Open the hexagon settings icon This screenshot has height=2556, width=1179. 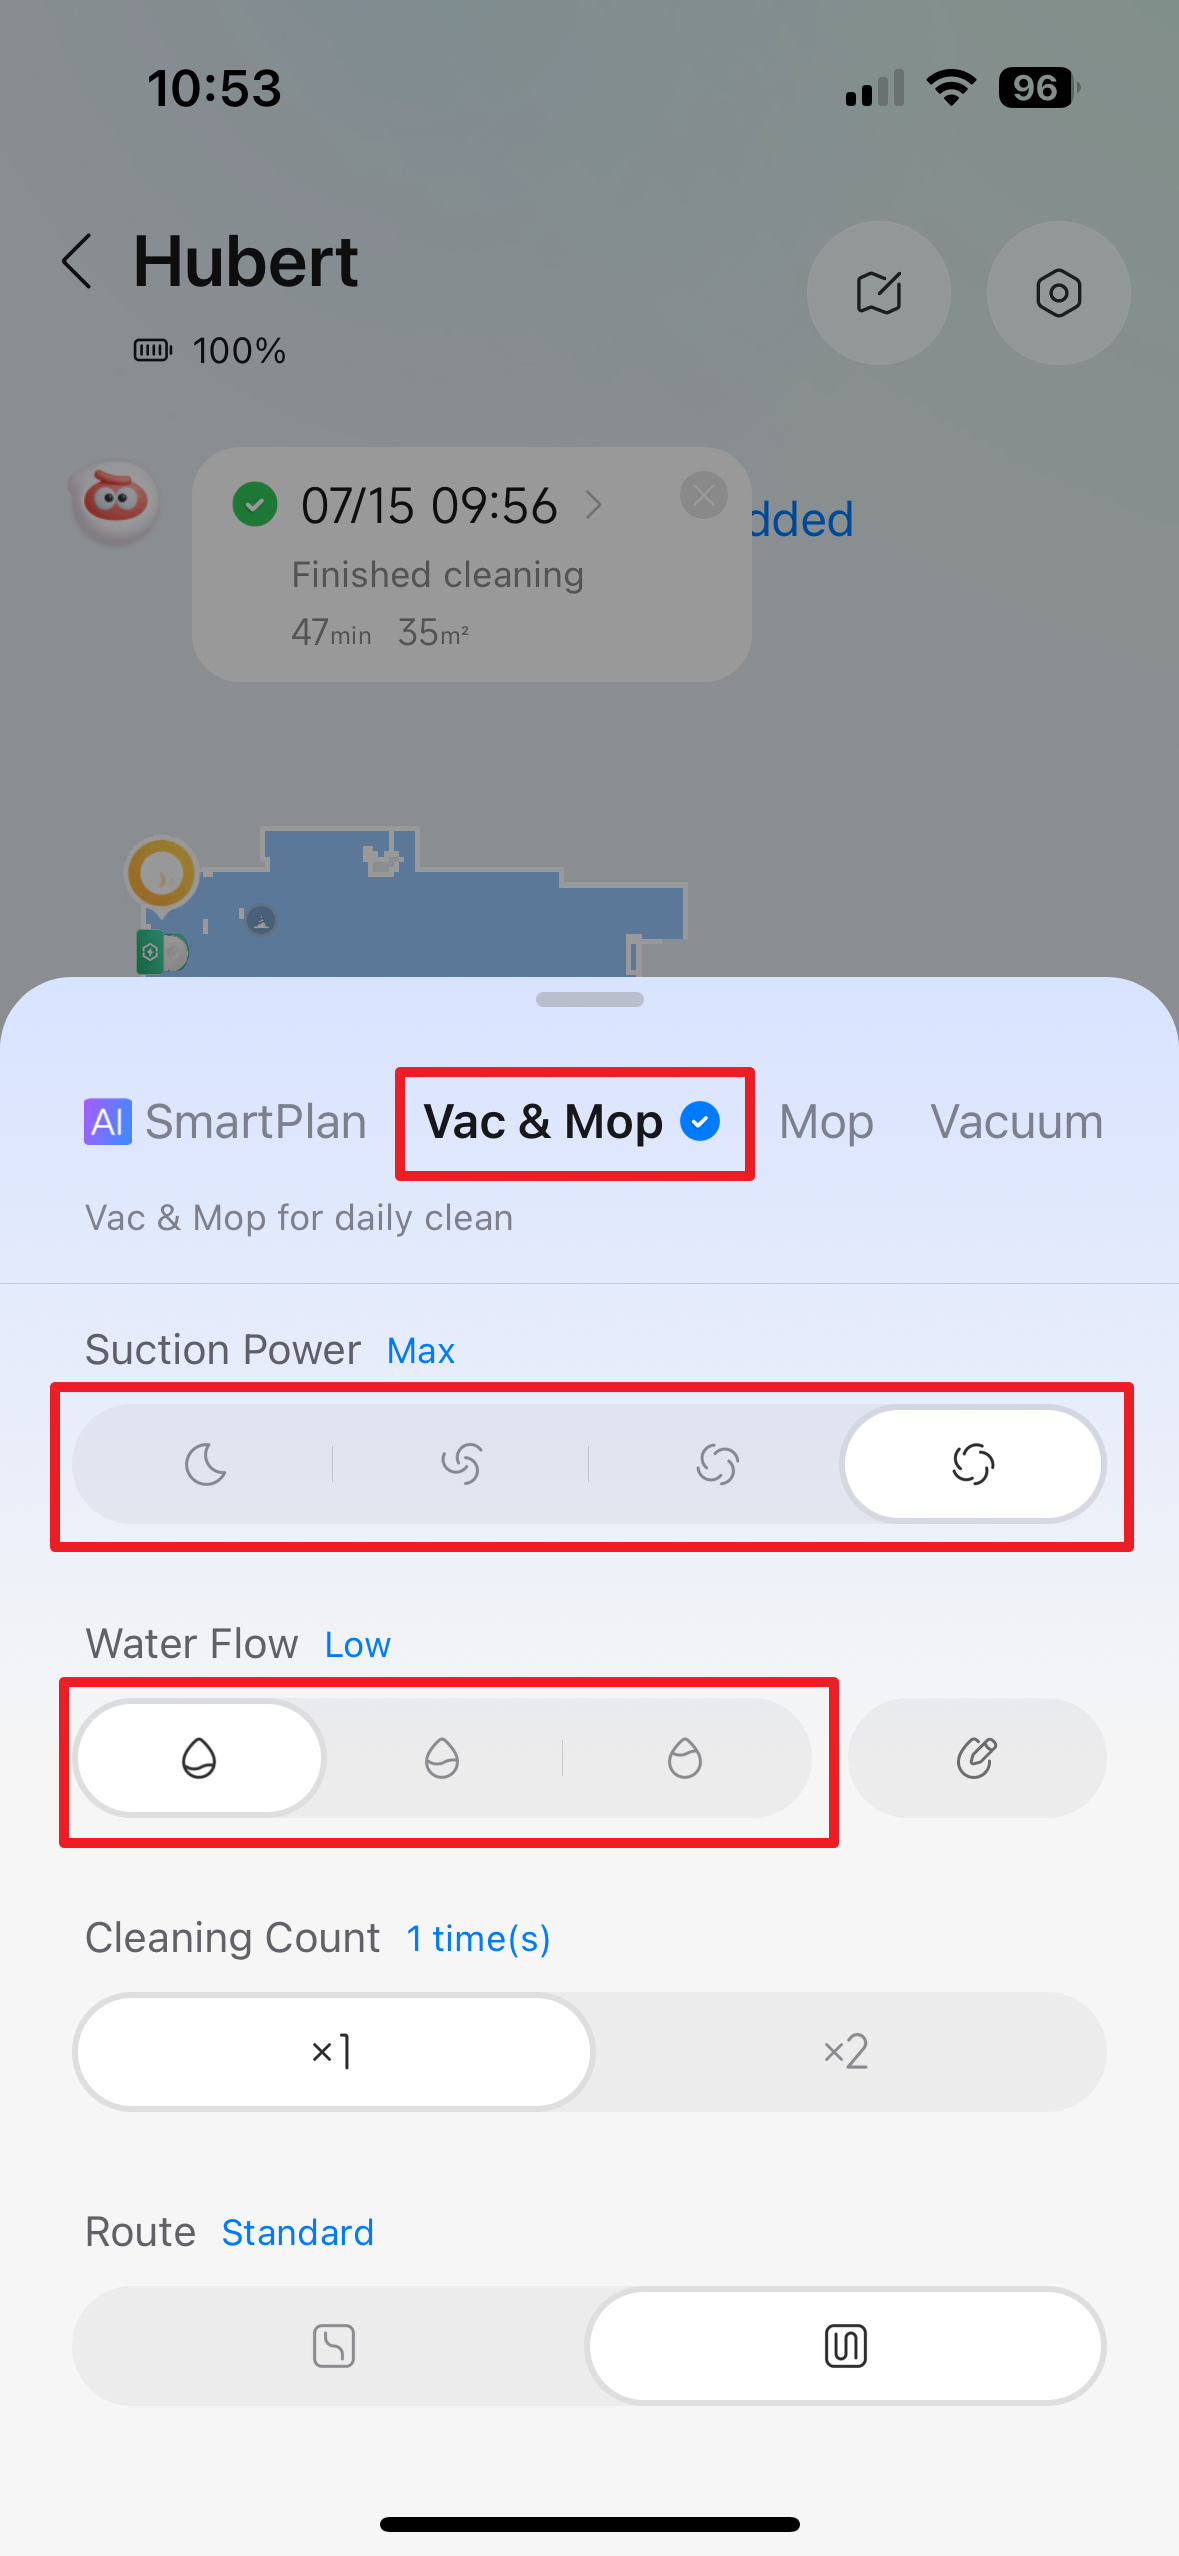pos(1058,293)
